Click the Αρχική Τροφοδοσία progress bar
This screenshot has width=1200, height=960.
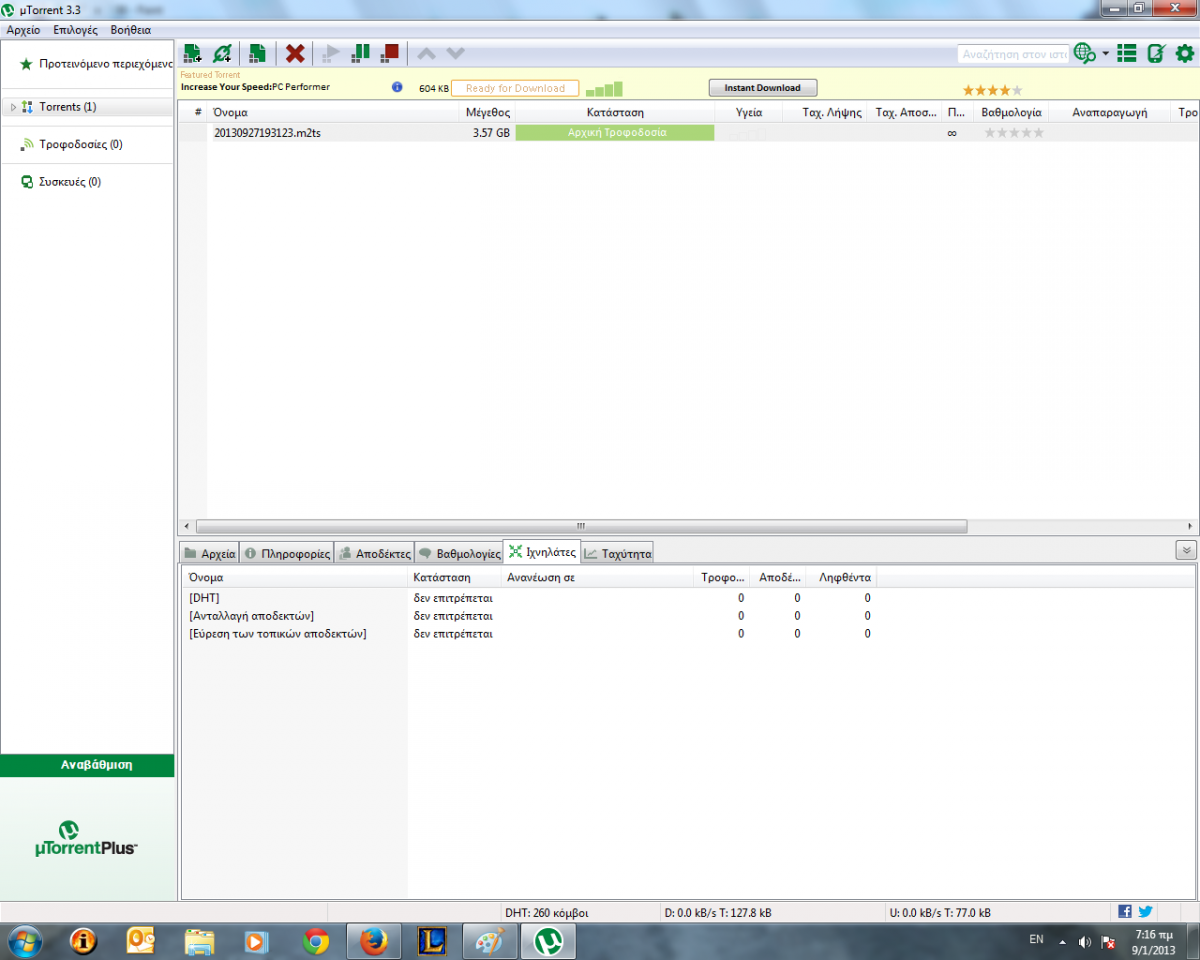(x=616, y=132)
